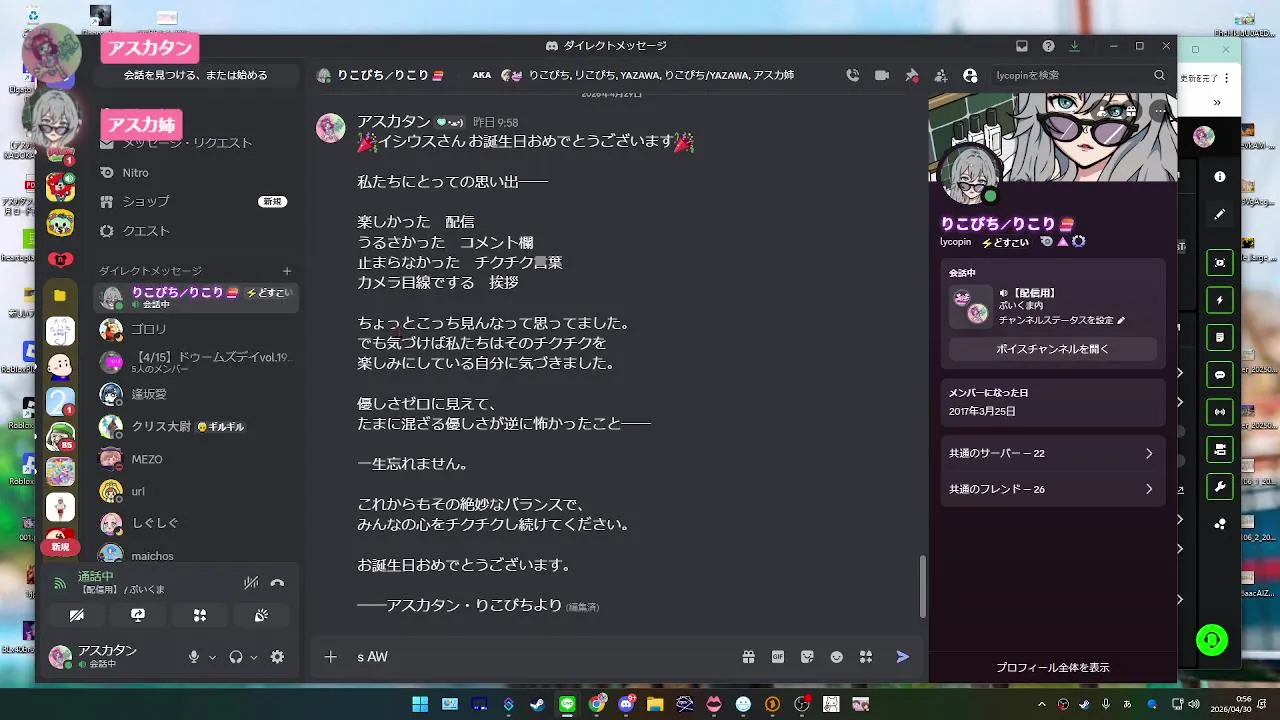This screenshot has height=720, width=1280.
Task: Open the apps launcher in message bar
Action: [866, 657]
